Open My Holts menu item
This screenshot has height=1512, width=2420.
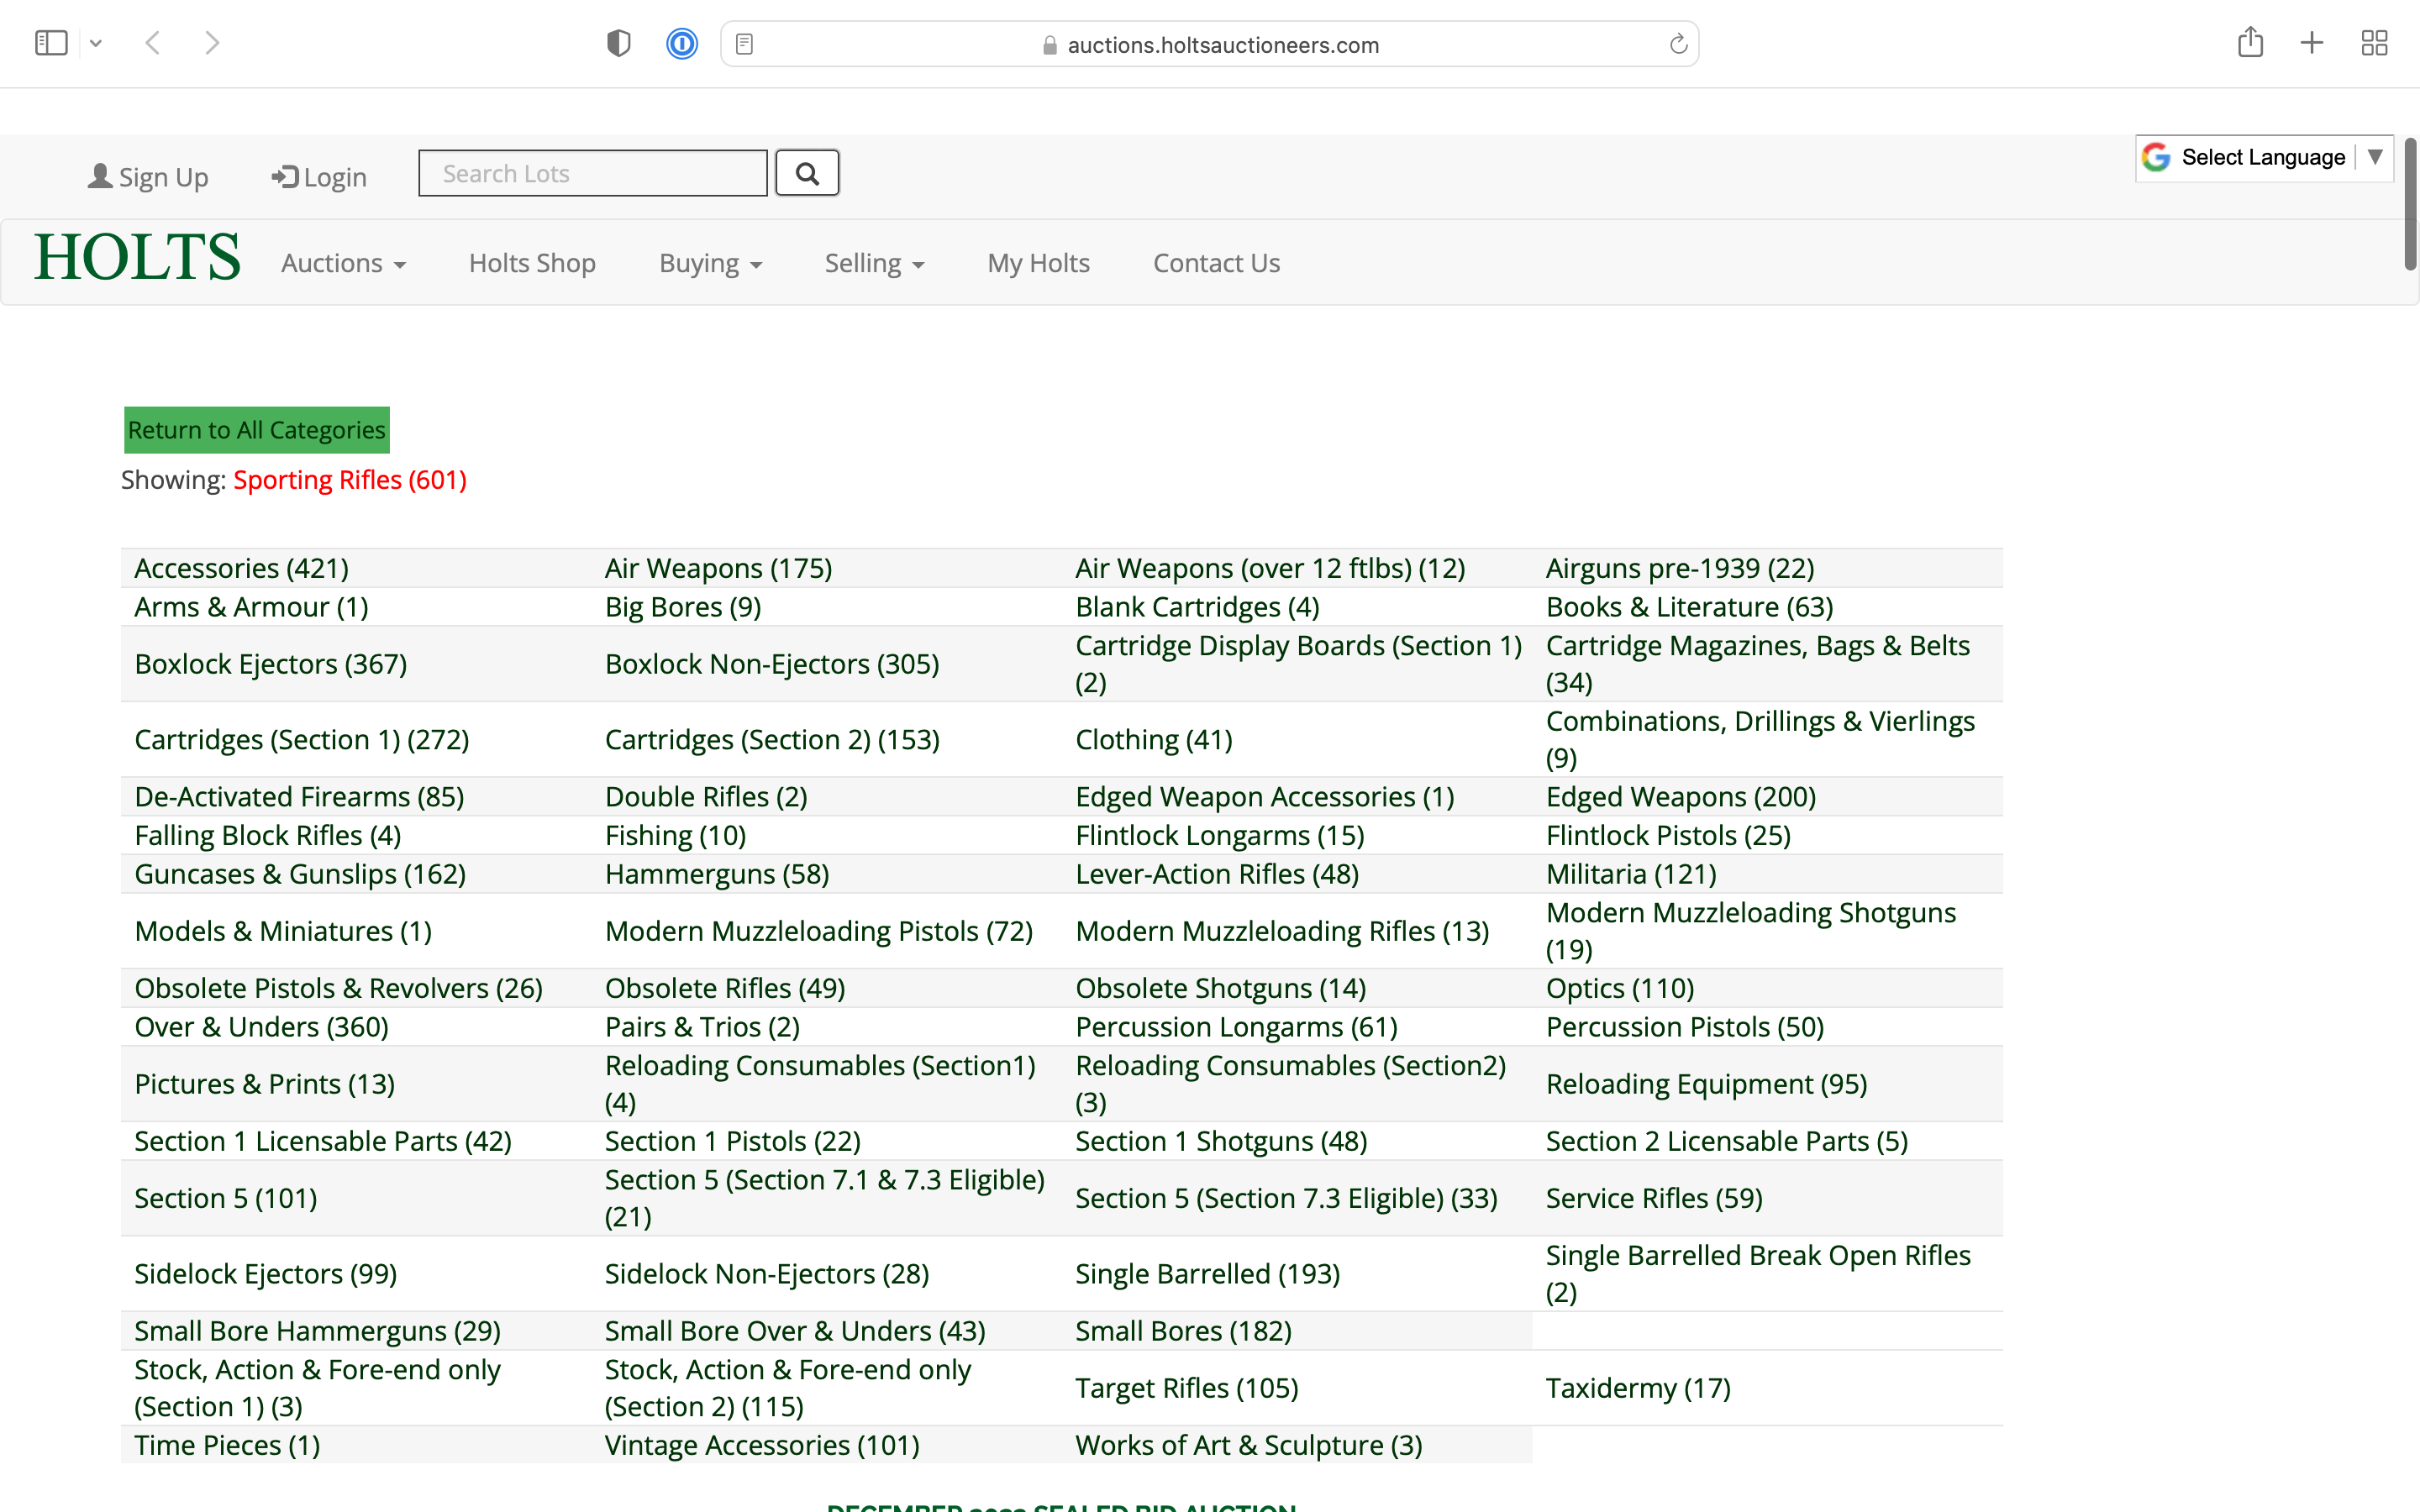(1038, 263)
